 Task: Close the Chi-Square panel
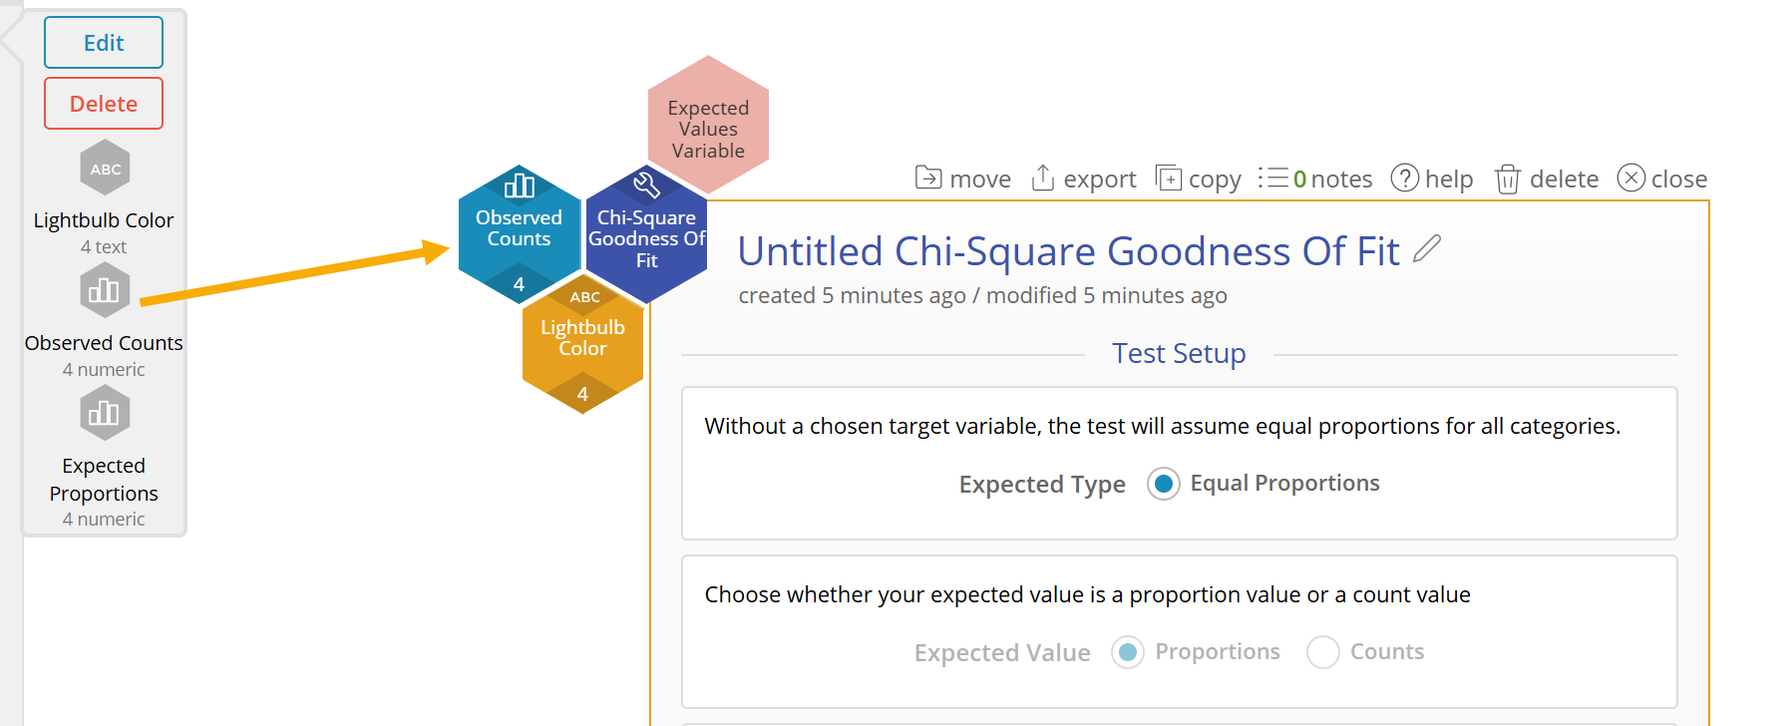pos(1631,178)
